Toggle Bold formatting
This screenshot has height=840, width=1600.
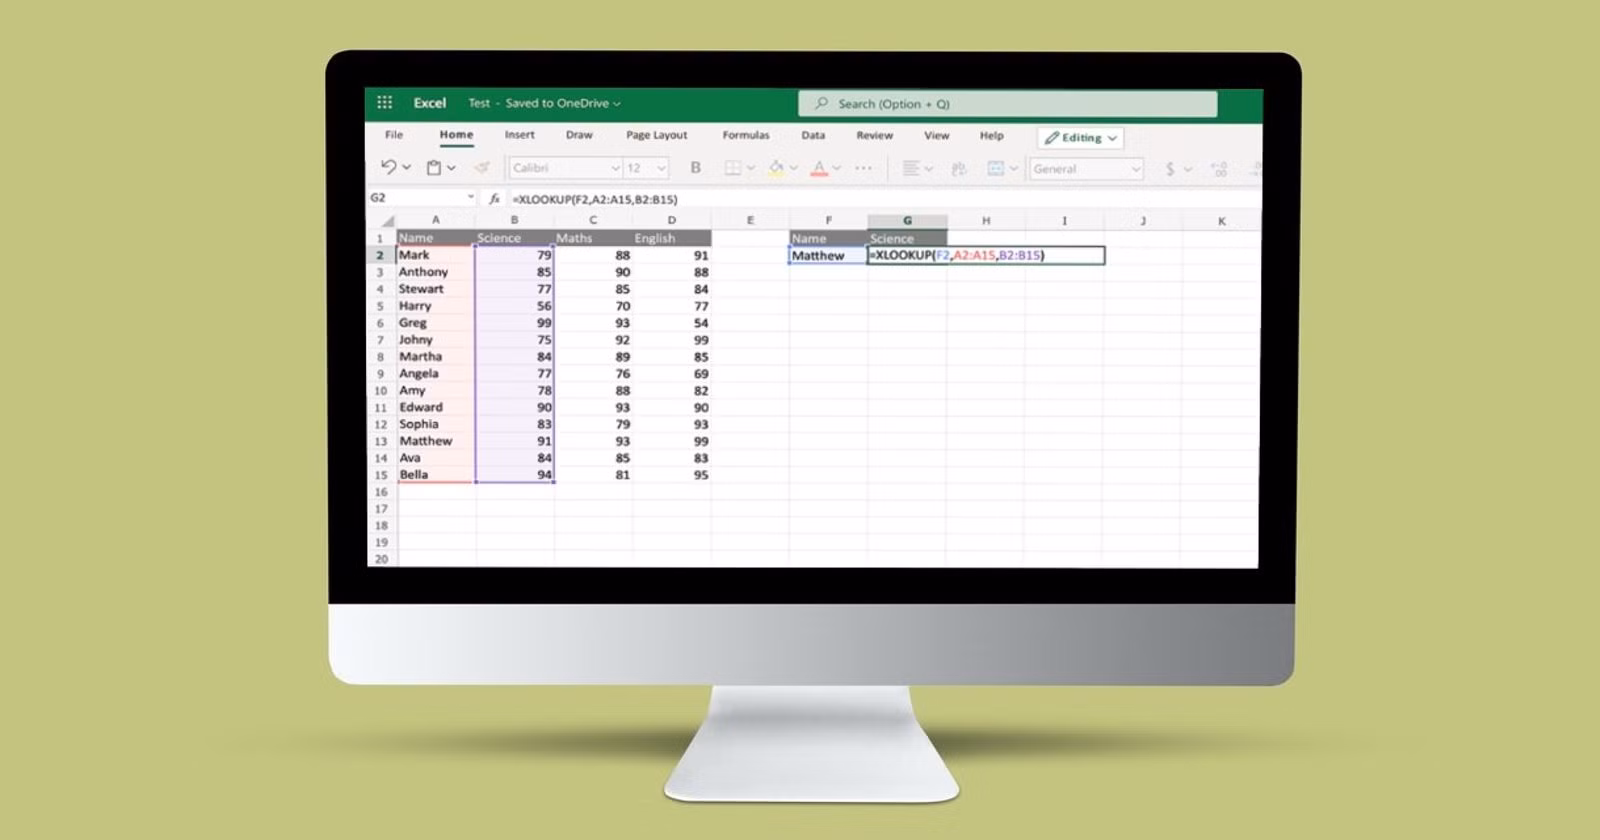click(x=696, y=168)
